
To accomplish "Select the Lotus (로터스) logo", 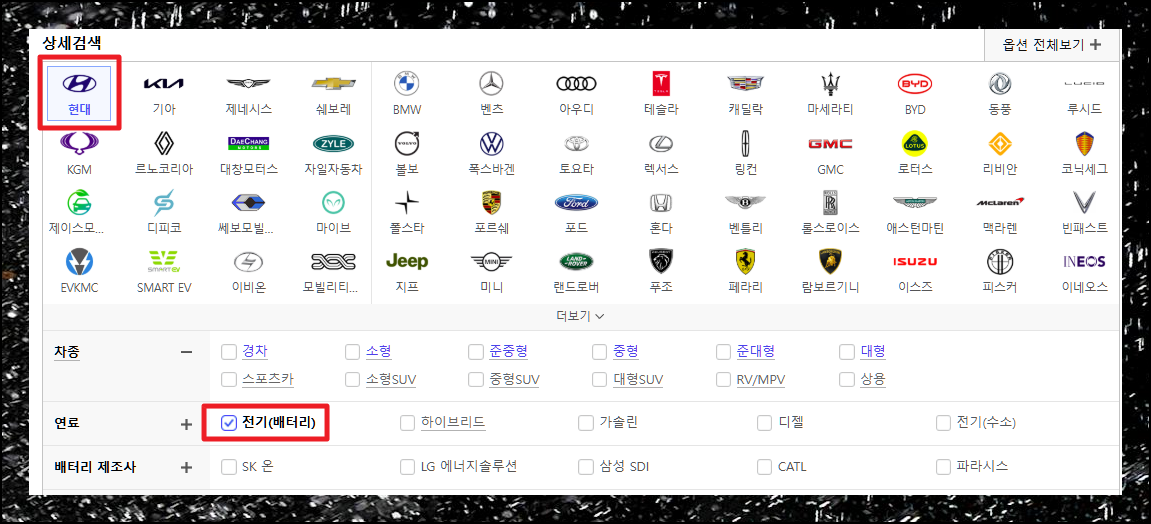I will click(x=915, y=142).
